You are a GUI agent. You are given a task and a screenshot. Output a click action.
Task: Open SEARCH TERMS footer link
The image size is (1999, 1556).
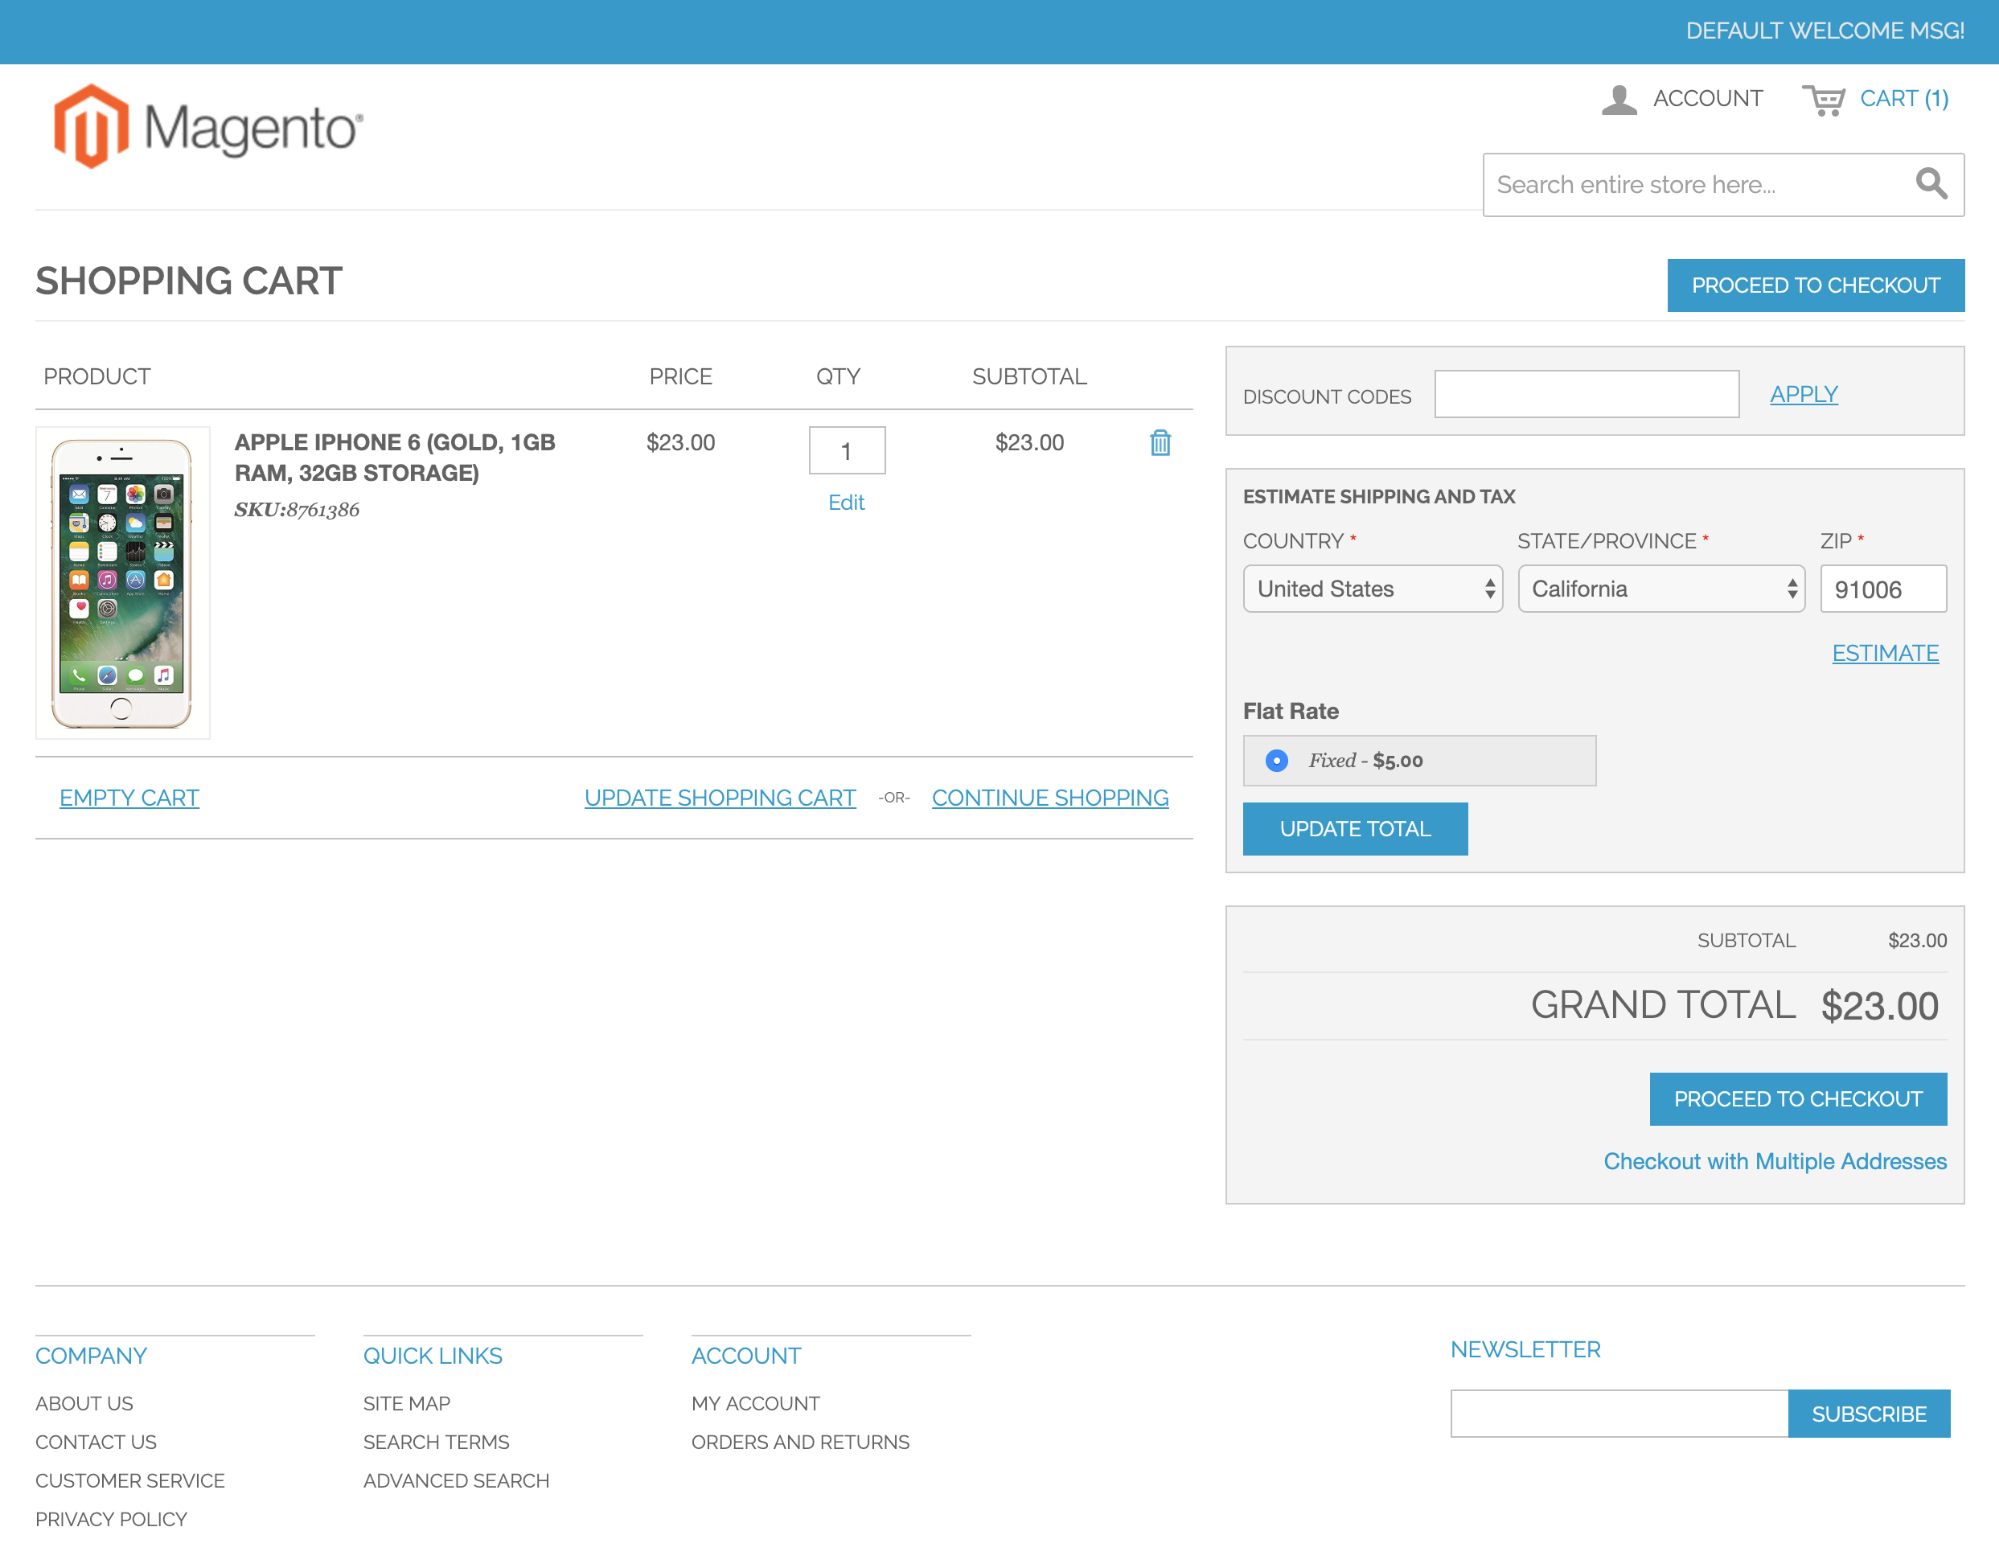pos(436,1442)
